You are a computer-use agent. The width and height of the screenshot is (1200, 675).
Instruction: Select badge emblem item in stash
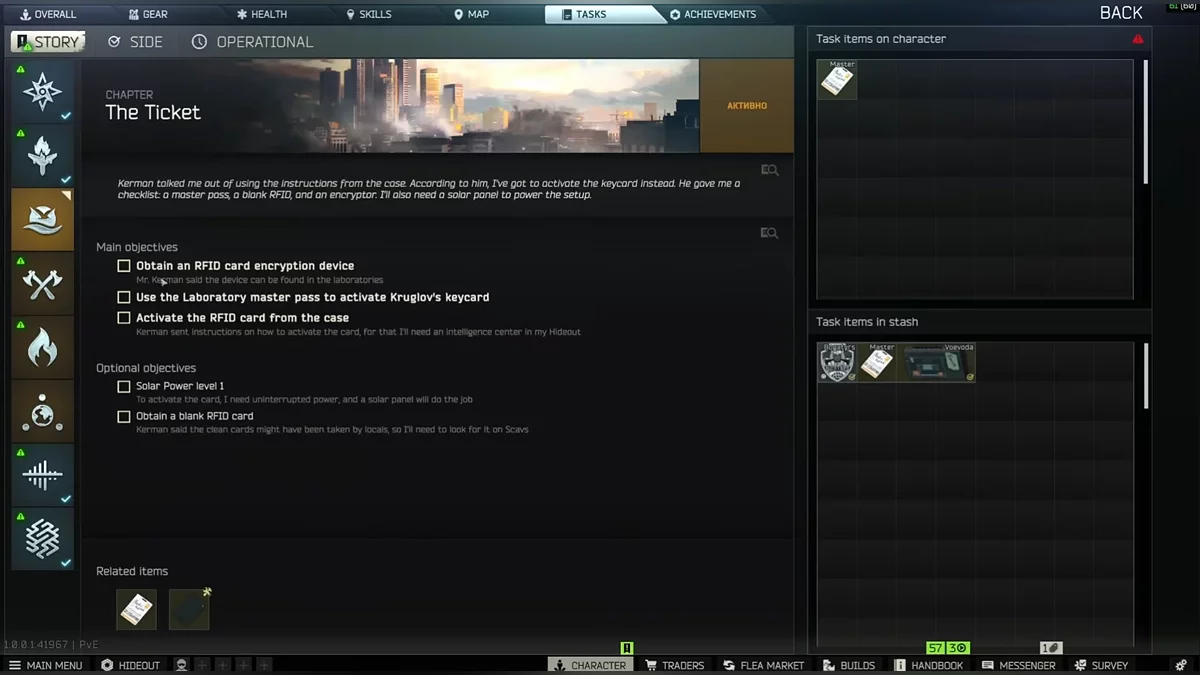click(x=837, y=362)
